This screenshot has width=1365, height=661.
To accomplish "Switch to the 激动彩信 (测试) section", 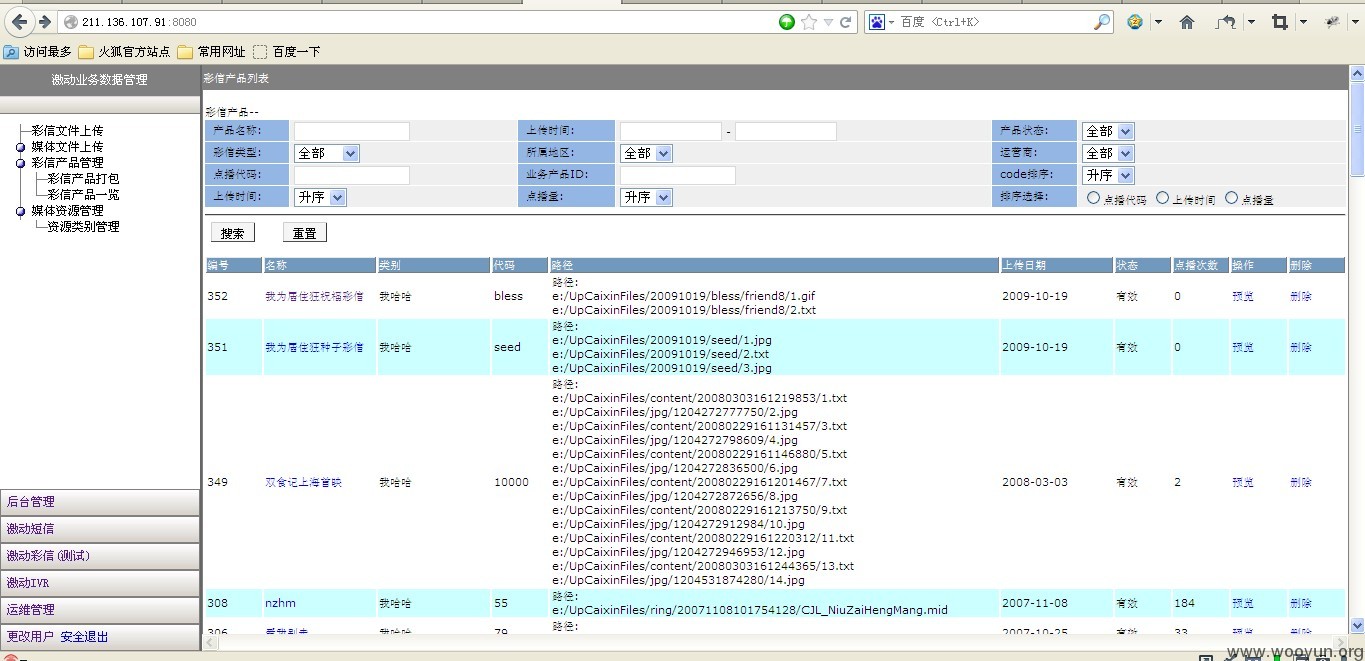I will pos(100,556).
